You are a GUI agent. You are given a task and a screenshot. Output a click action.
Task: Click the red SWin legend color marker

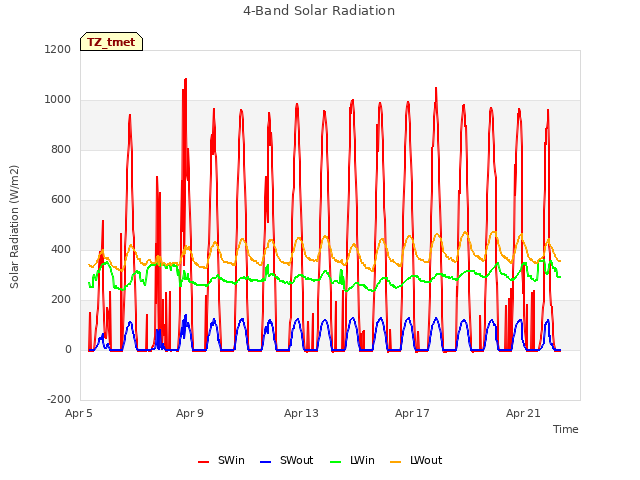click(x=203, y=462)
